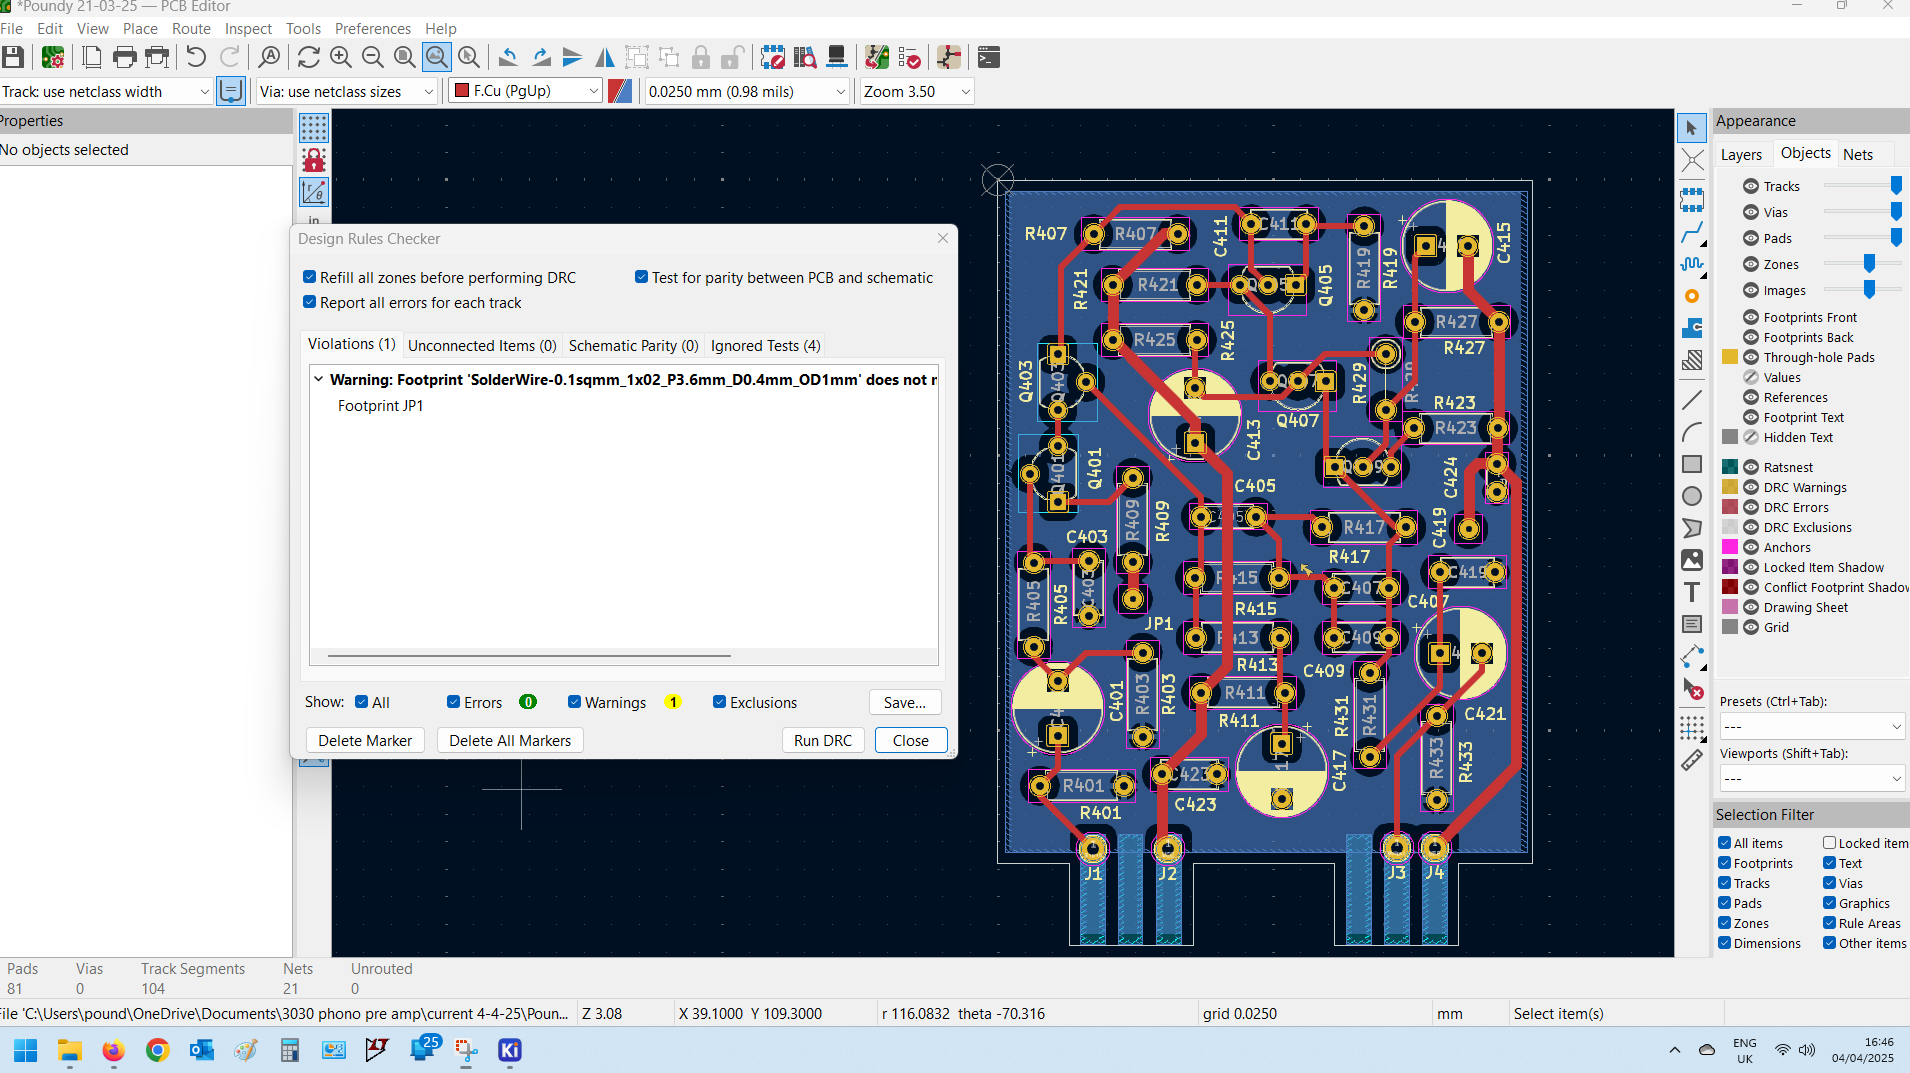This screenshot has width=1910, height=1073.
Task: Open the Zoom 3.50 dropdown
Action: coord(916,91)
